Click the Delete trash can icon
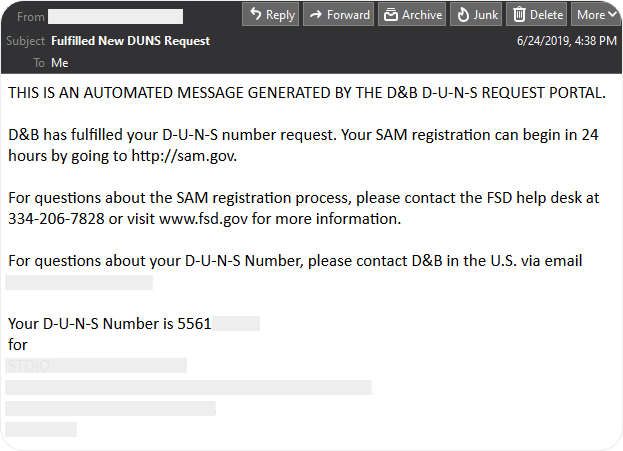The height and width of the screenshot is (451, 623). click(x=519, y=15)
